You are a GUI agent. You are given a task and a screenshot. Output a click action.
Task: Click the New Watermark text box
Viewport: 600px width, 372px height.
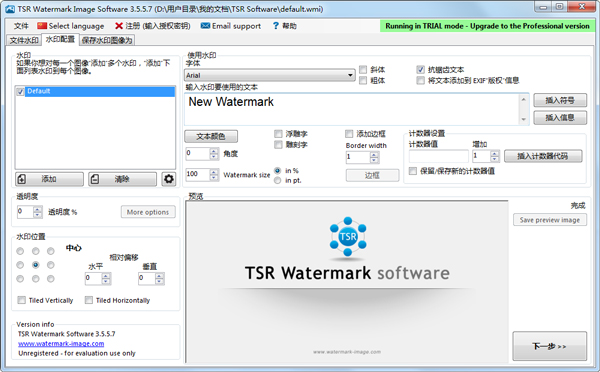(352, 109)
